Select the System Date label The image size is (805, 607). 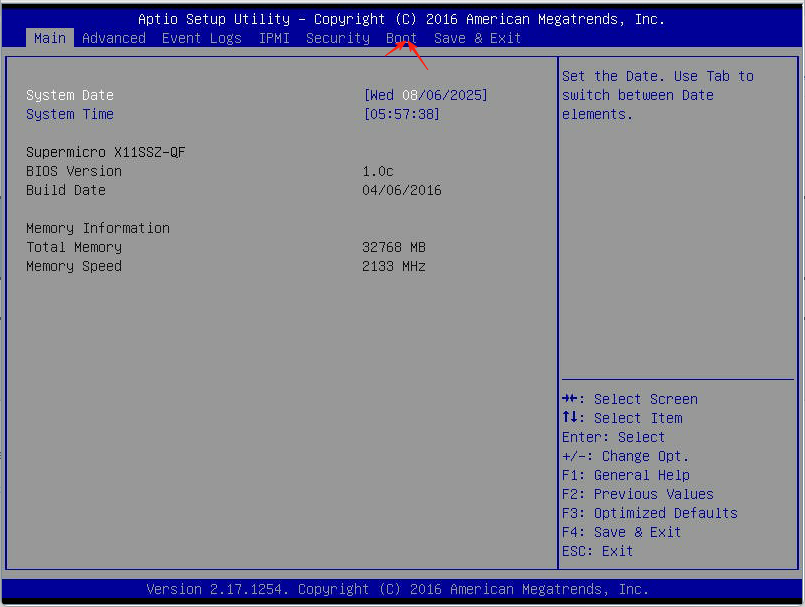pos(70,95)
